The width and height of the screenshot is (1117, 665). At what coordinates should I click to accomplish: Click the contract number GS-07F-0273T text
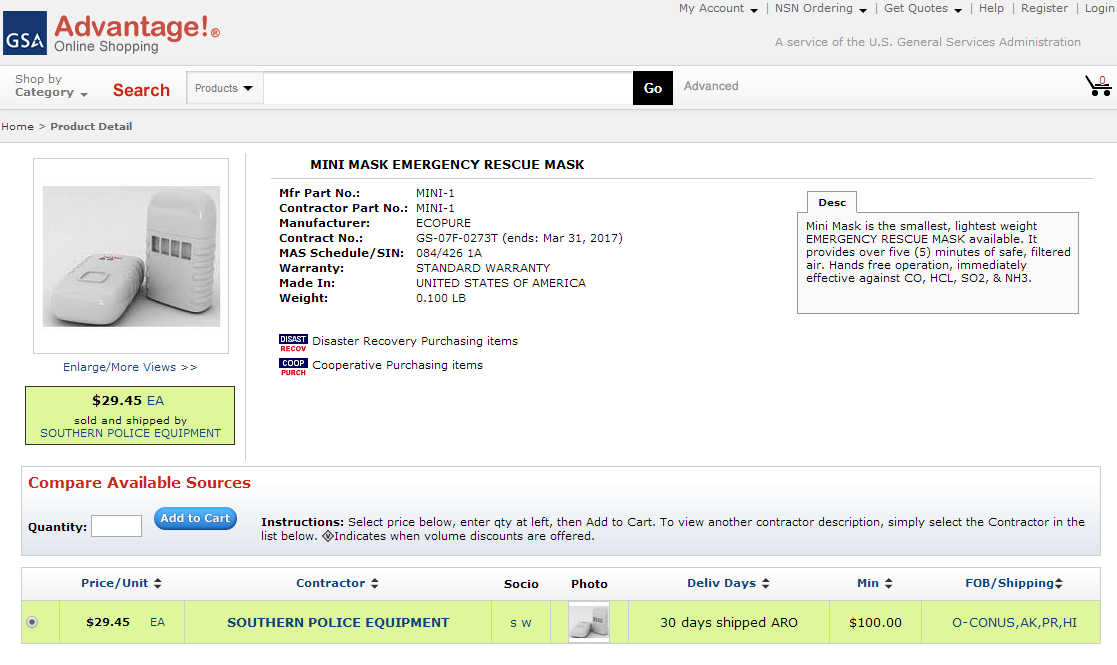[457, 238]
